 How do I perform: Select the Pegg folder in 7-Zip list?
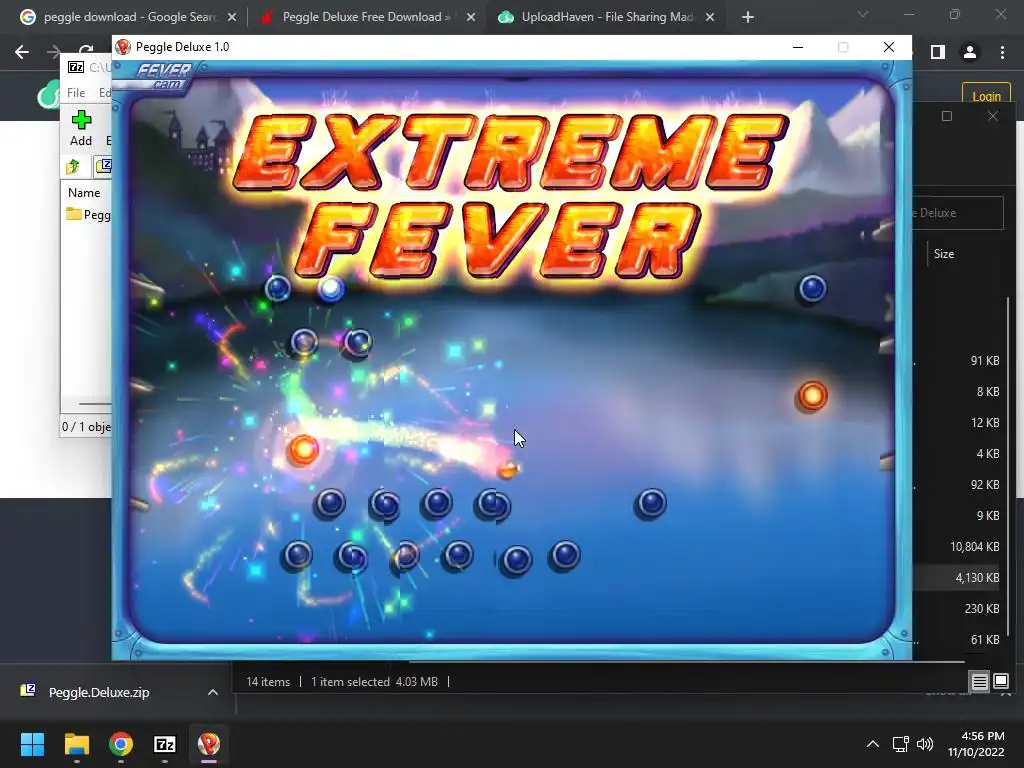coord(88,214)
